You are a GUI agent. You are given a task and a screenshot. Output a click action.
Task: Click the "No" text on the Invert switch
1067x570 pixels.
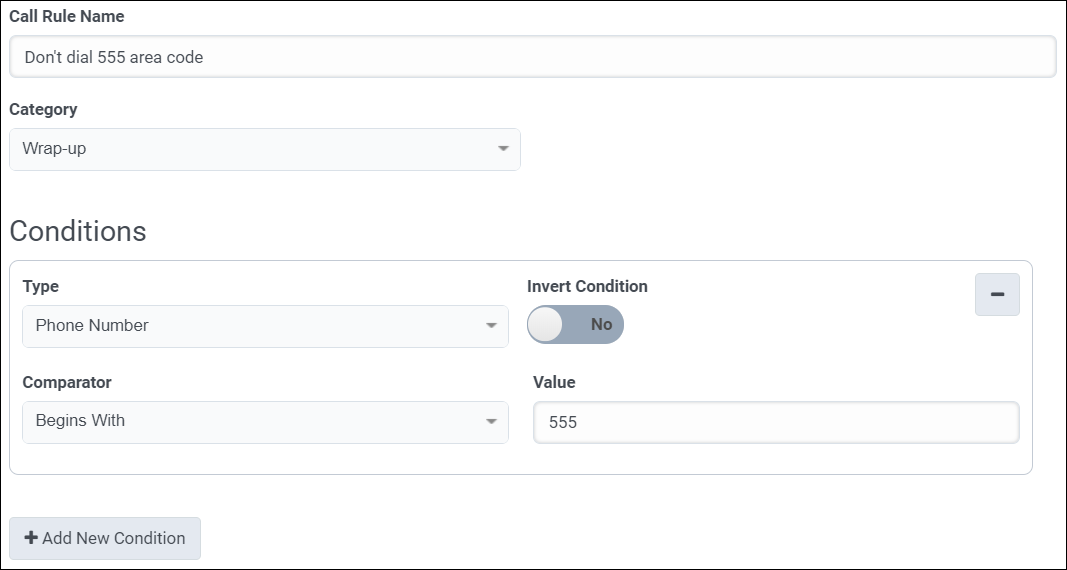601,325
